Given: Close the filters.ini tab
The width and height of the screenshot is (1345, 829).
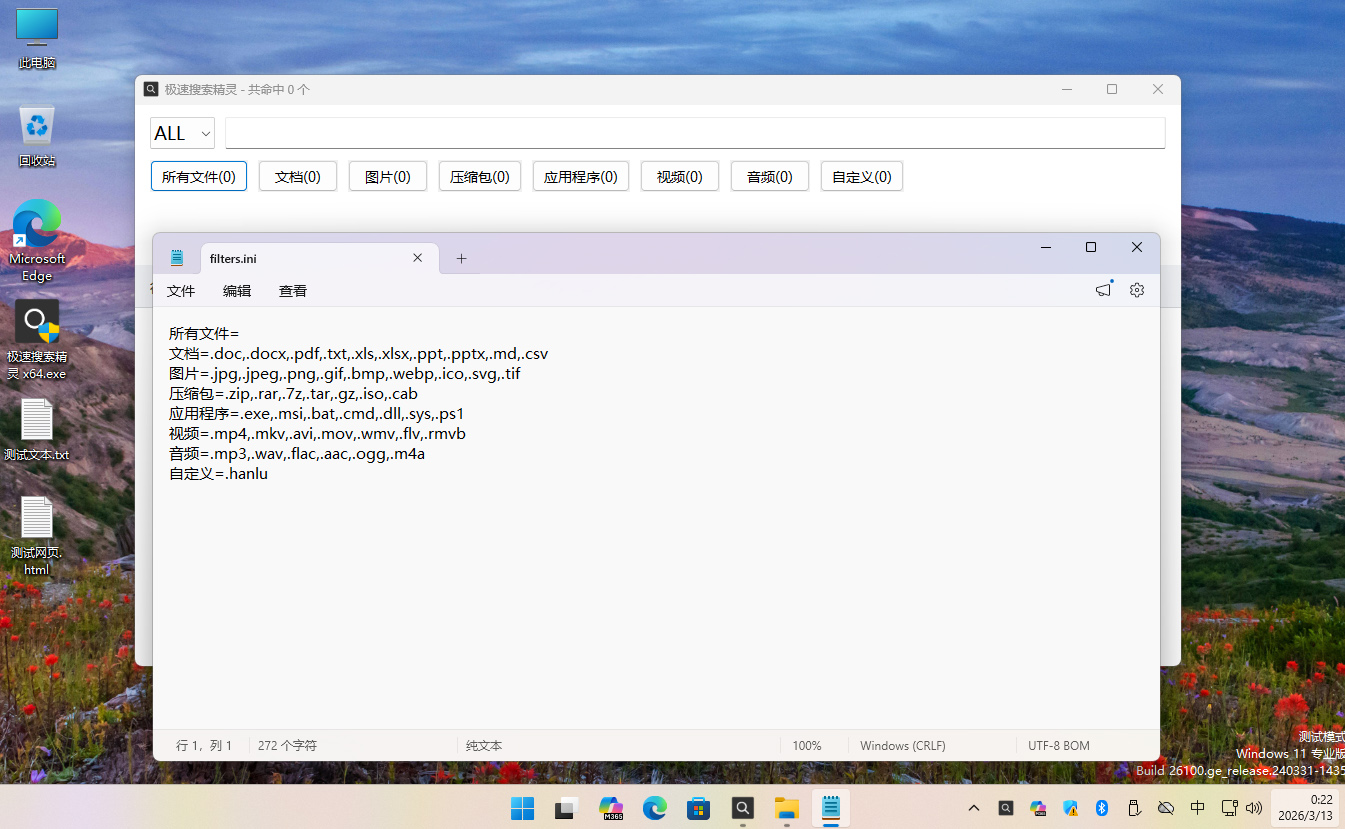Looking at the screenshot, I should (x=418, y=258).
